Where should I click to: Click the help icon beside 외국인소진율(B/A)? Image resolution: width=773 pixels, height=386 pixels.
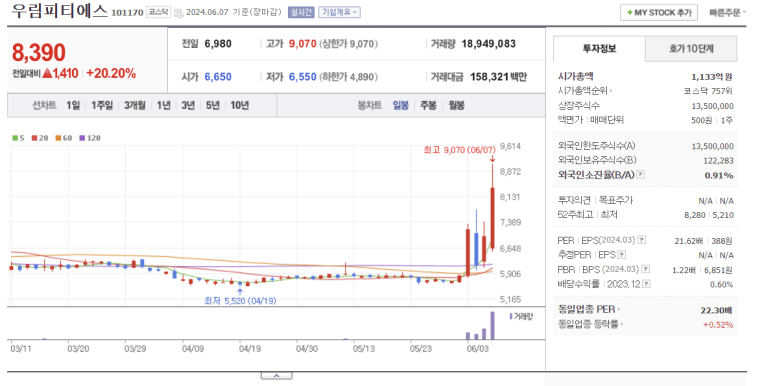click(640, 175)
